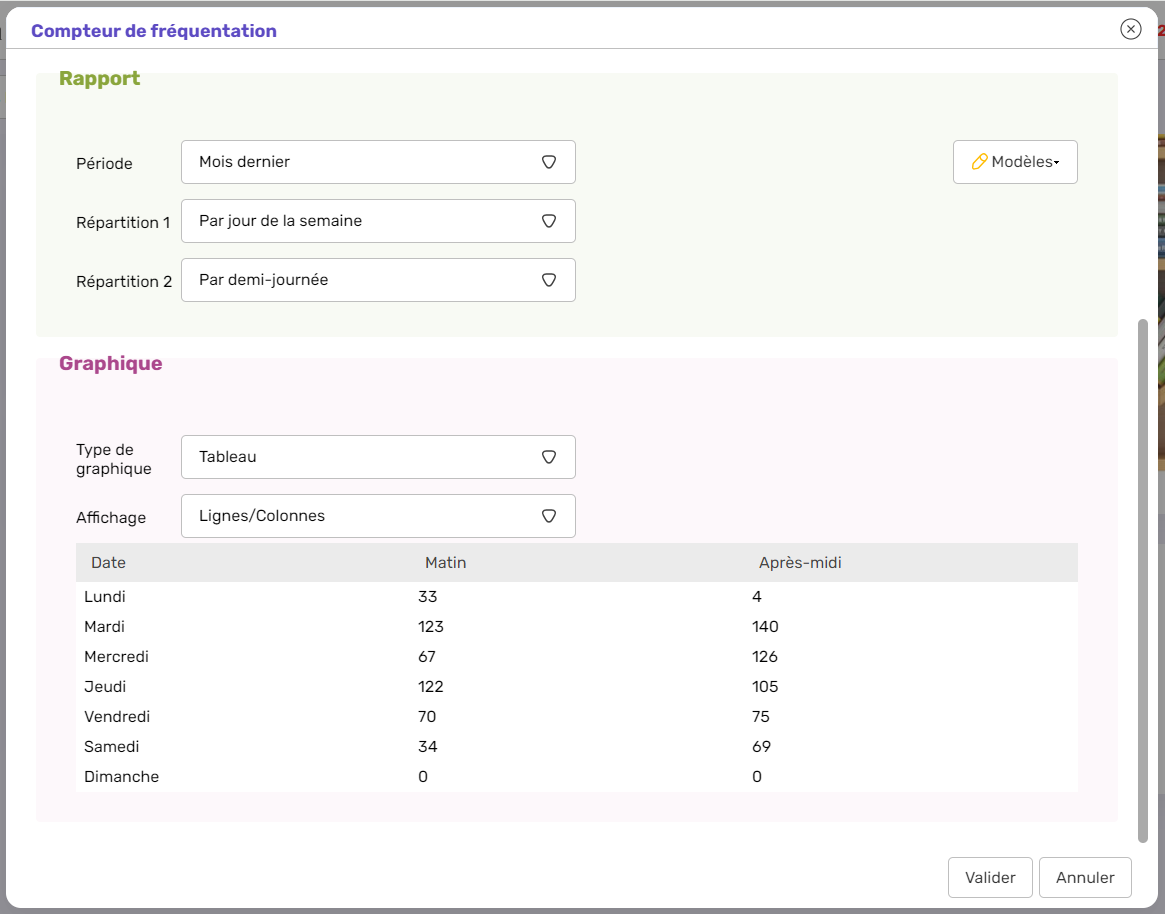The image size is (1165, 914).
Task: Click the Après-midi column header
Action: click(800, 563)
